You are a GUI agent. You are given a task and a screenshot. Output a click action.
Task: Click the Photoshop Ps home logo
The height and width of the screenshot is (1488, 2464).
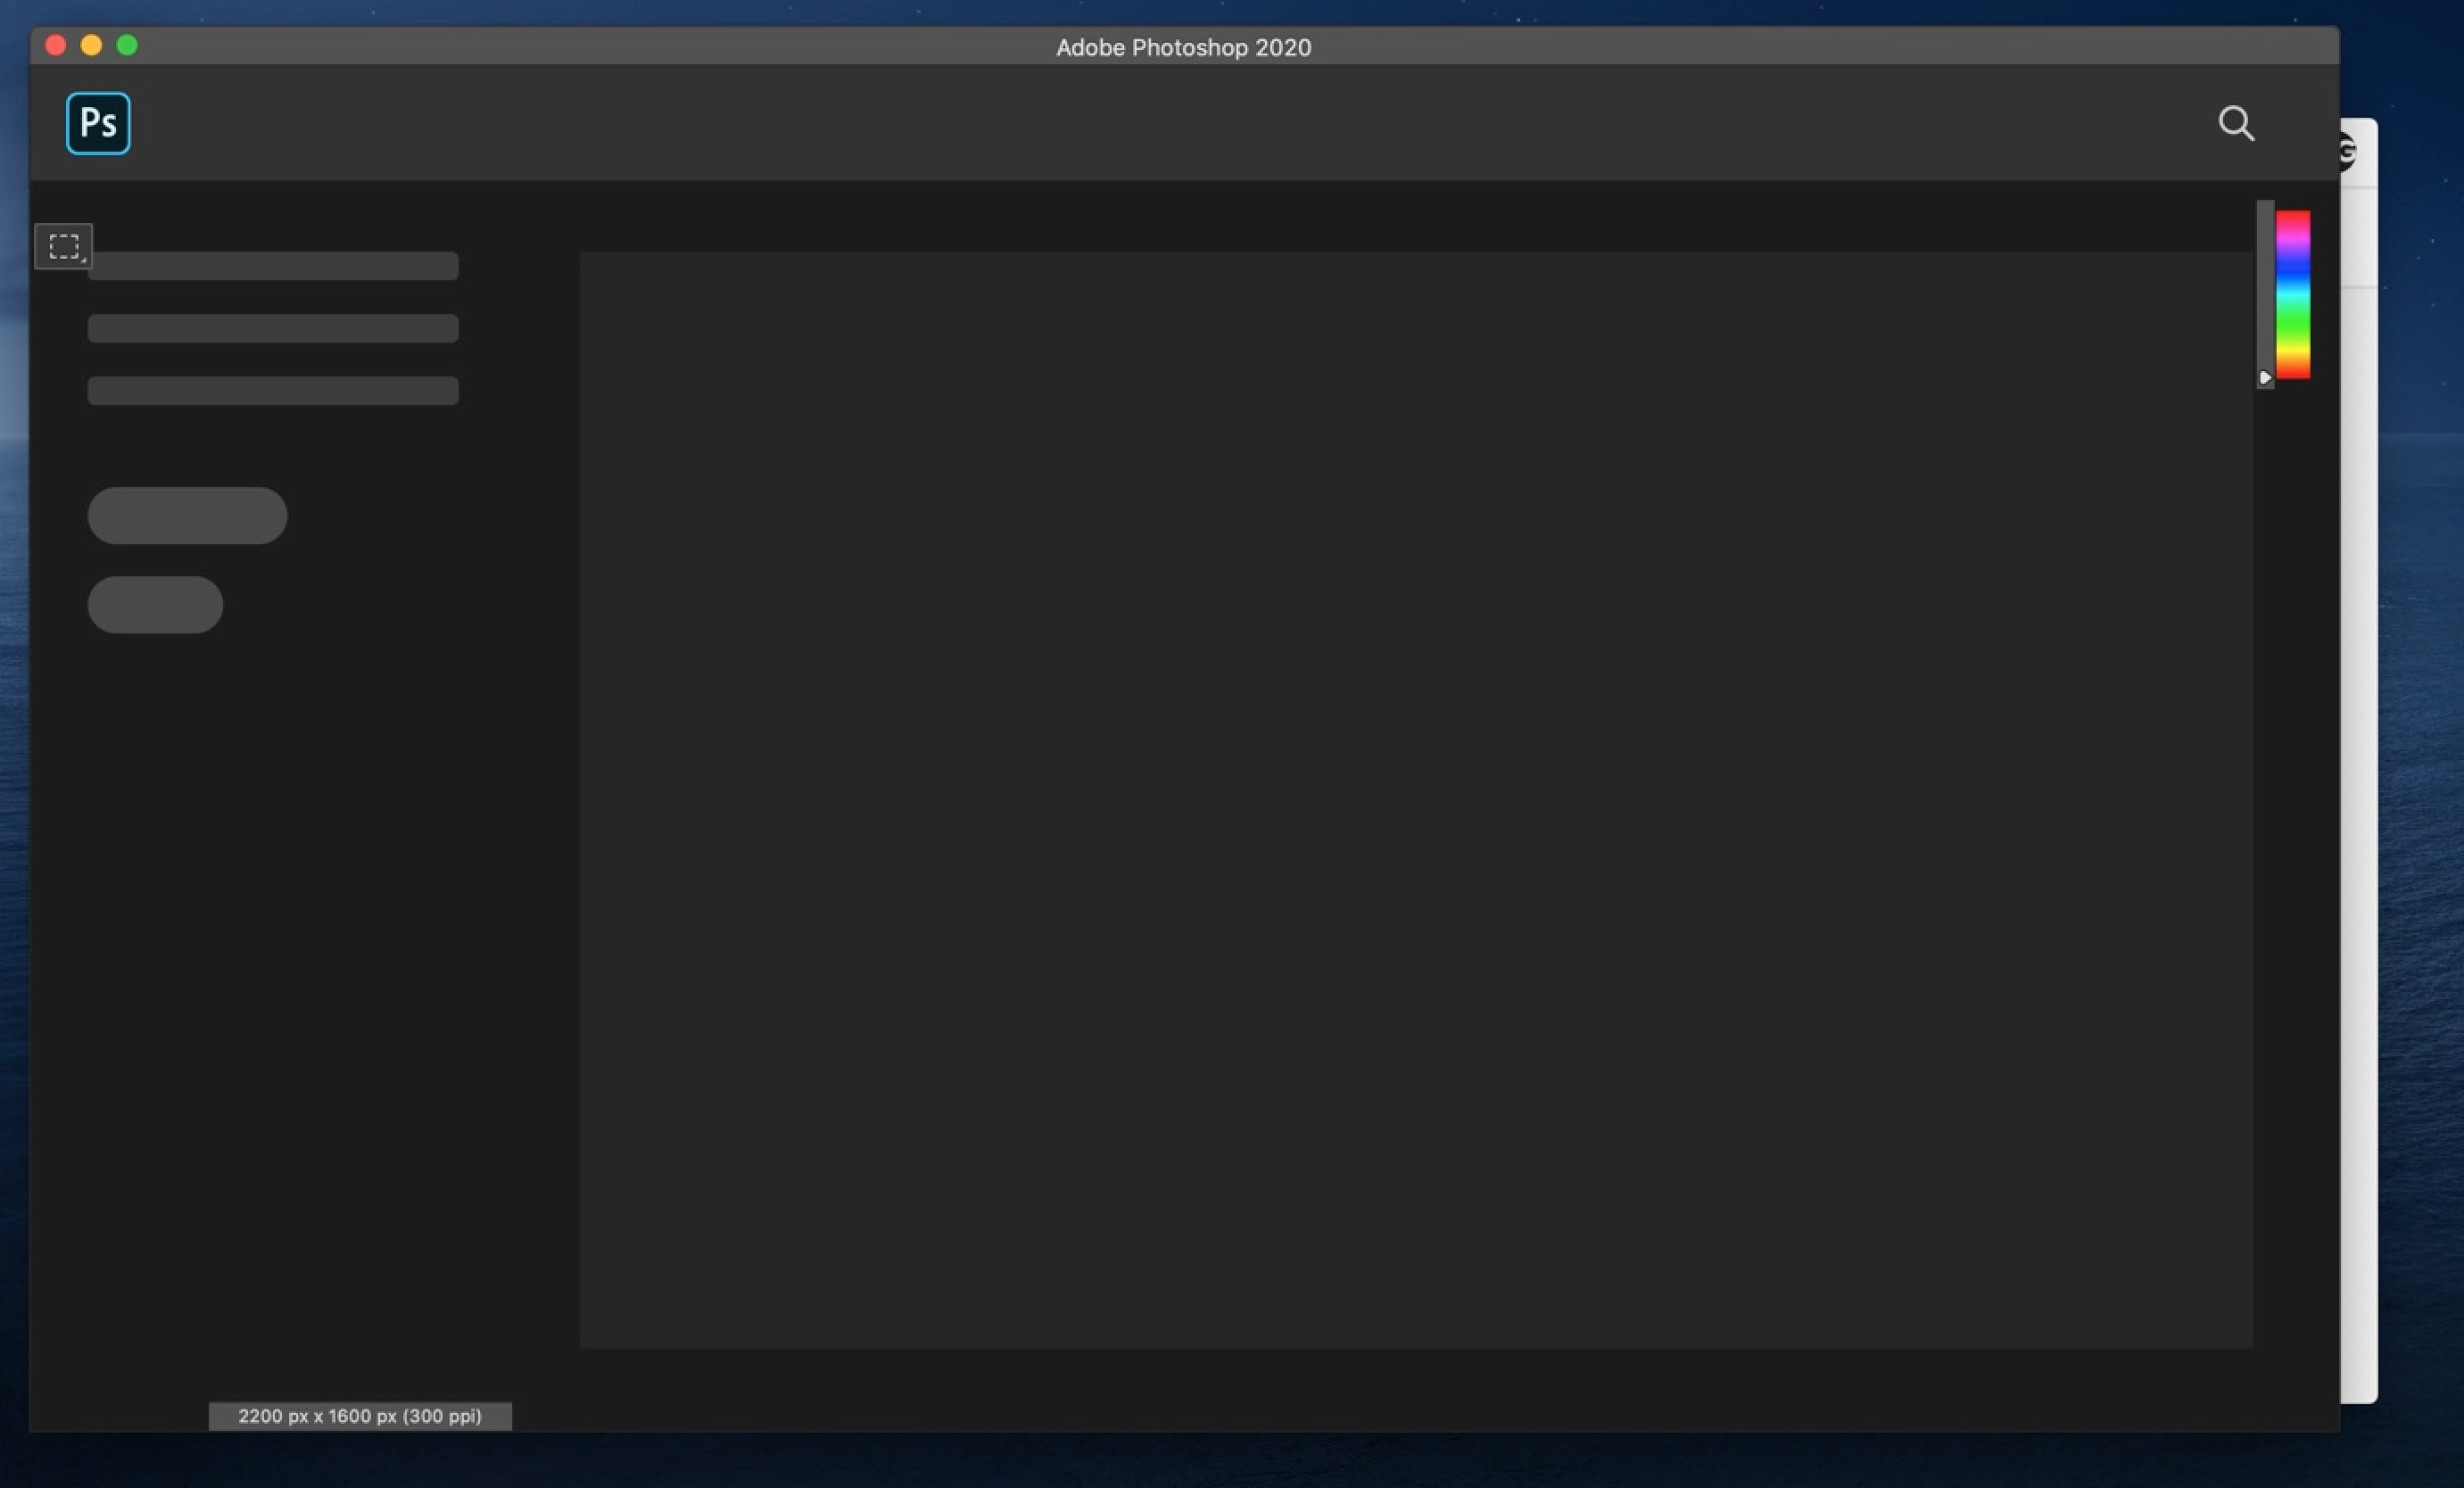pos(98,123)
